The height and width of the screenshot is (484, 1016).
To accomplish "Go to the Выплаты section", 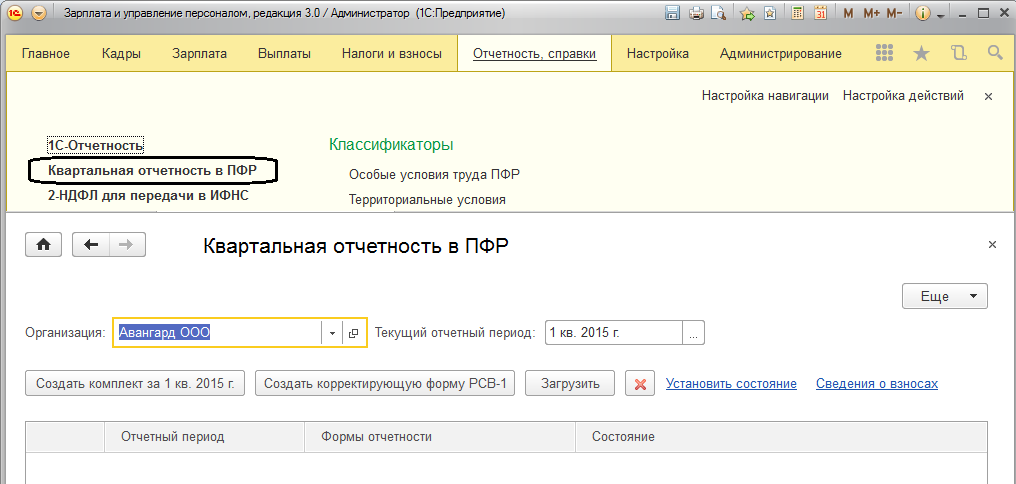I will click(x=284, y=54).
